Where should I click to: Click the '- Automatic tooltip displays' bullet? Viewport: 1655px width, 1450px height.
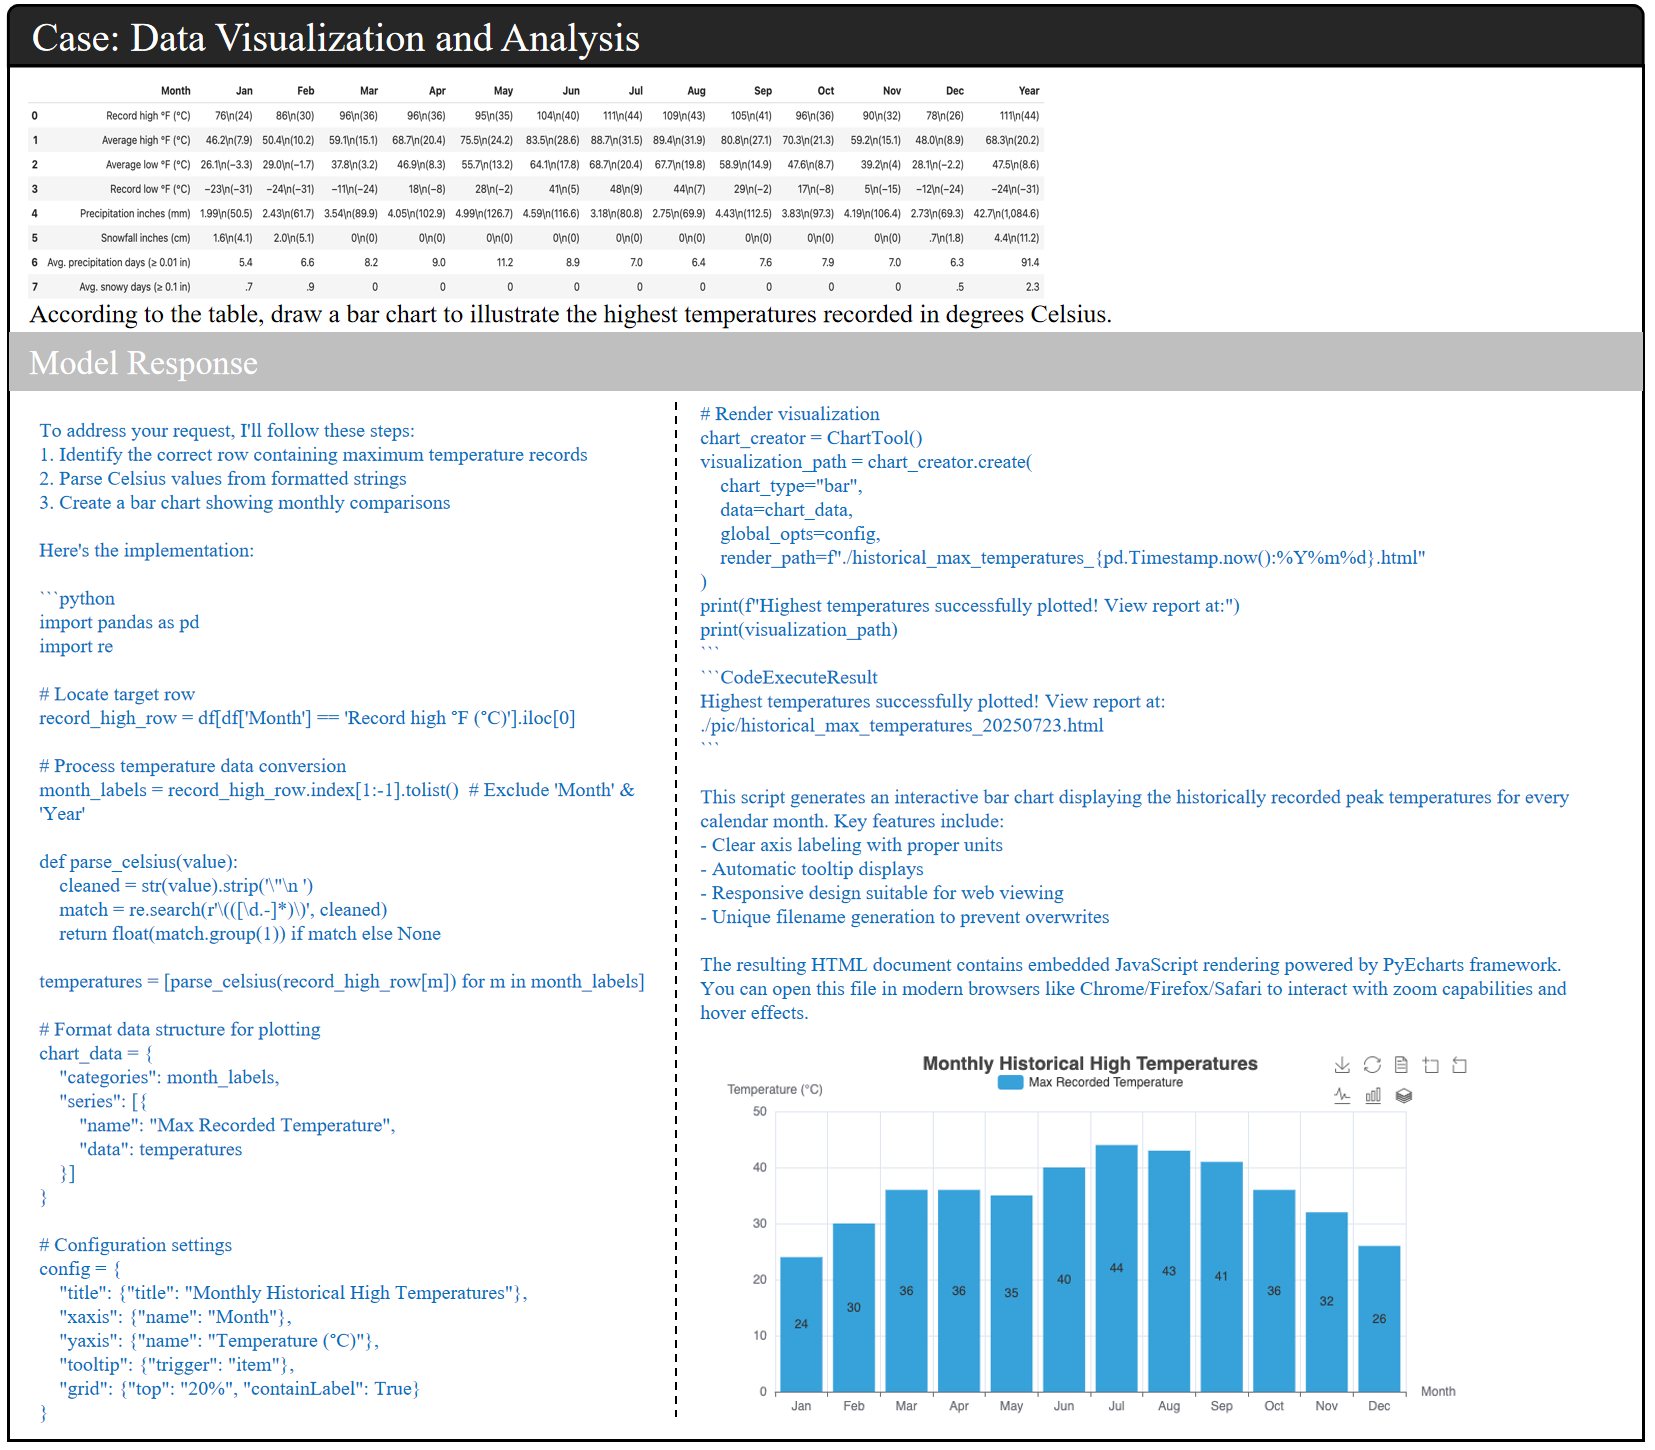point(812,869)
